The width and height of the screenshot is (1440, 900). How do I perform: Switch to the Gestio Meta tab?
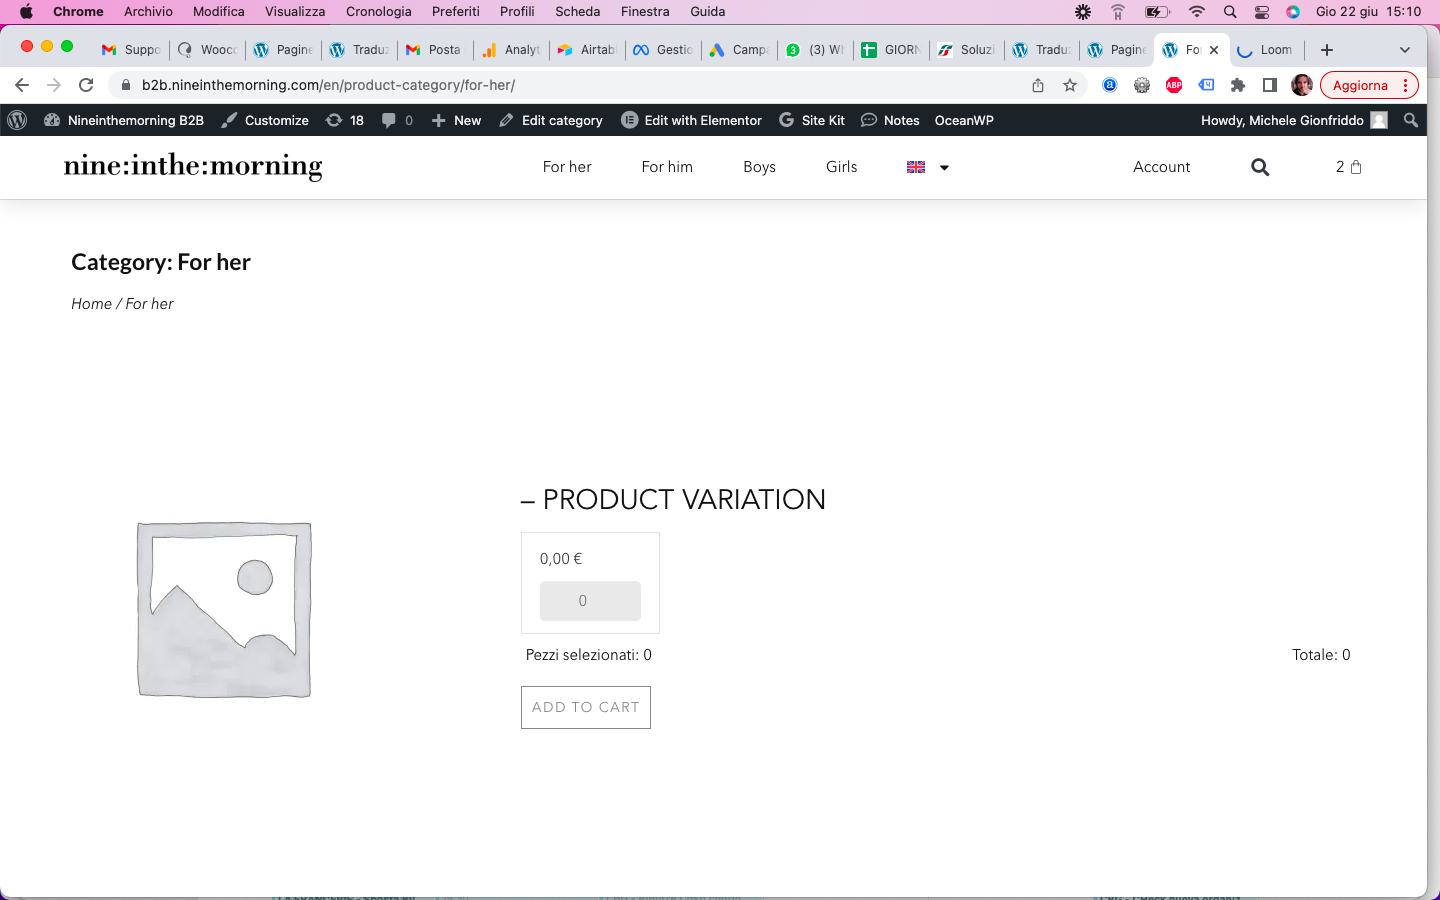[663, 50]
